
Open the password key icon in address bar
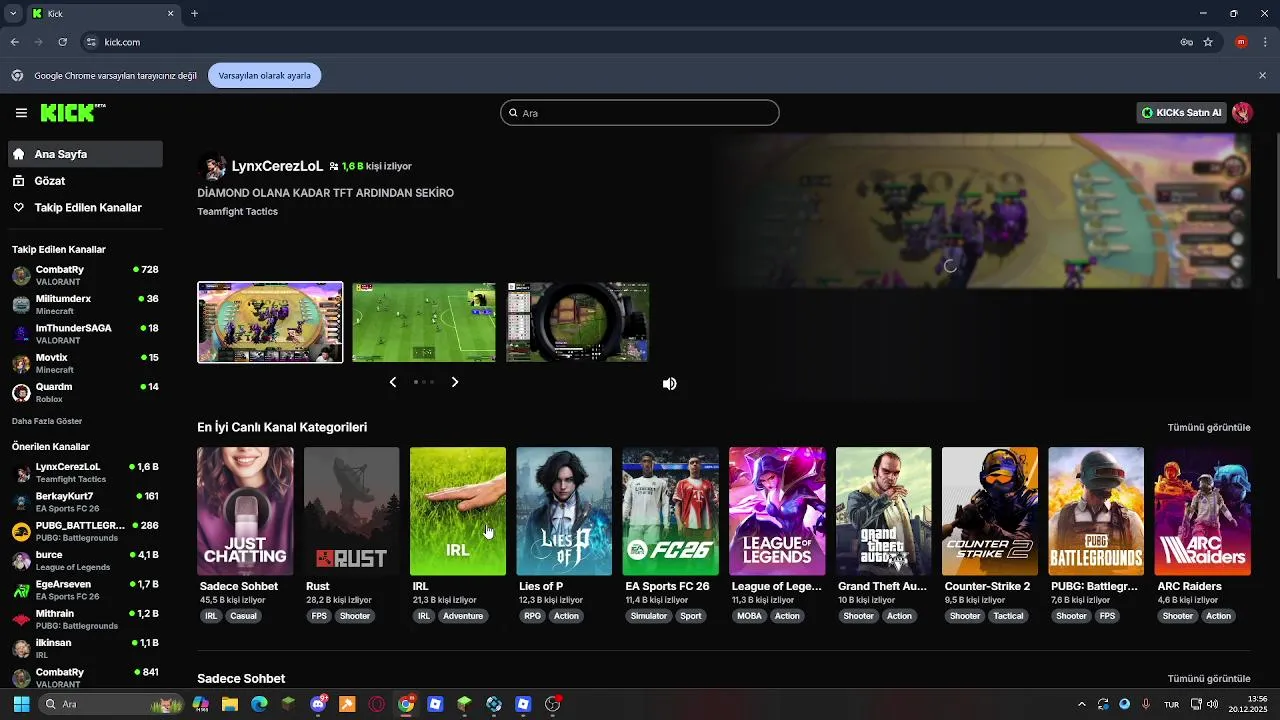[1186, 42]
